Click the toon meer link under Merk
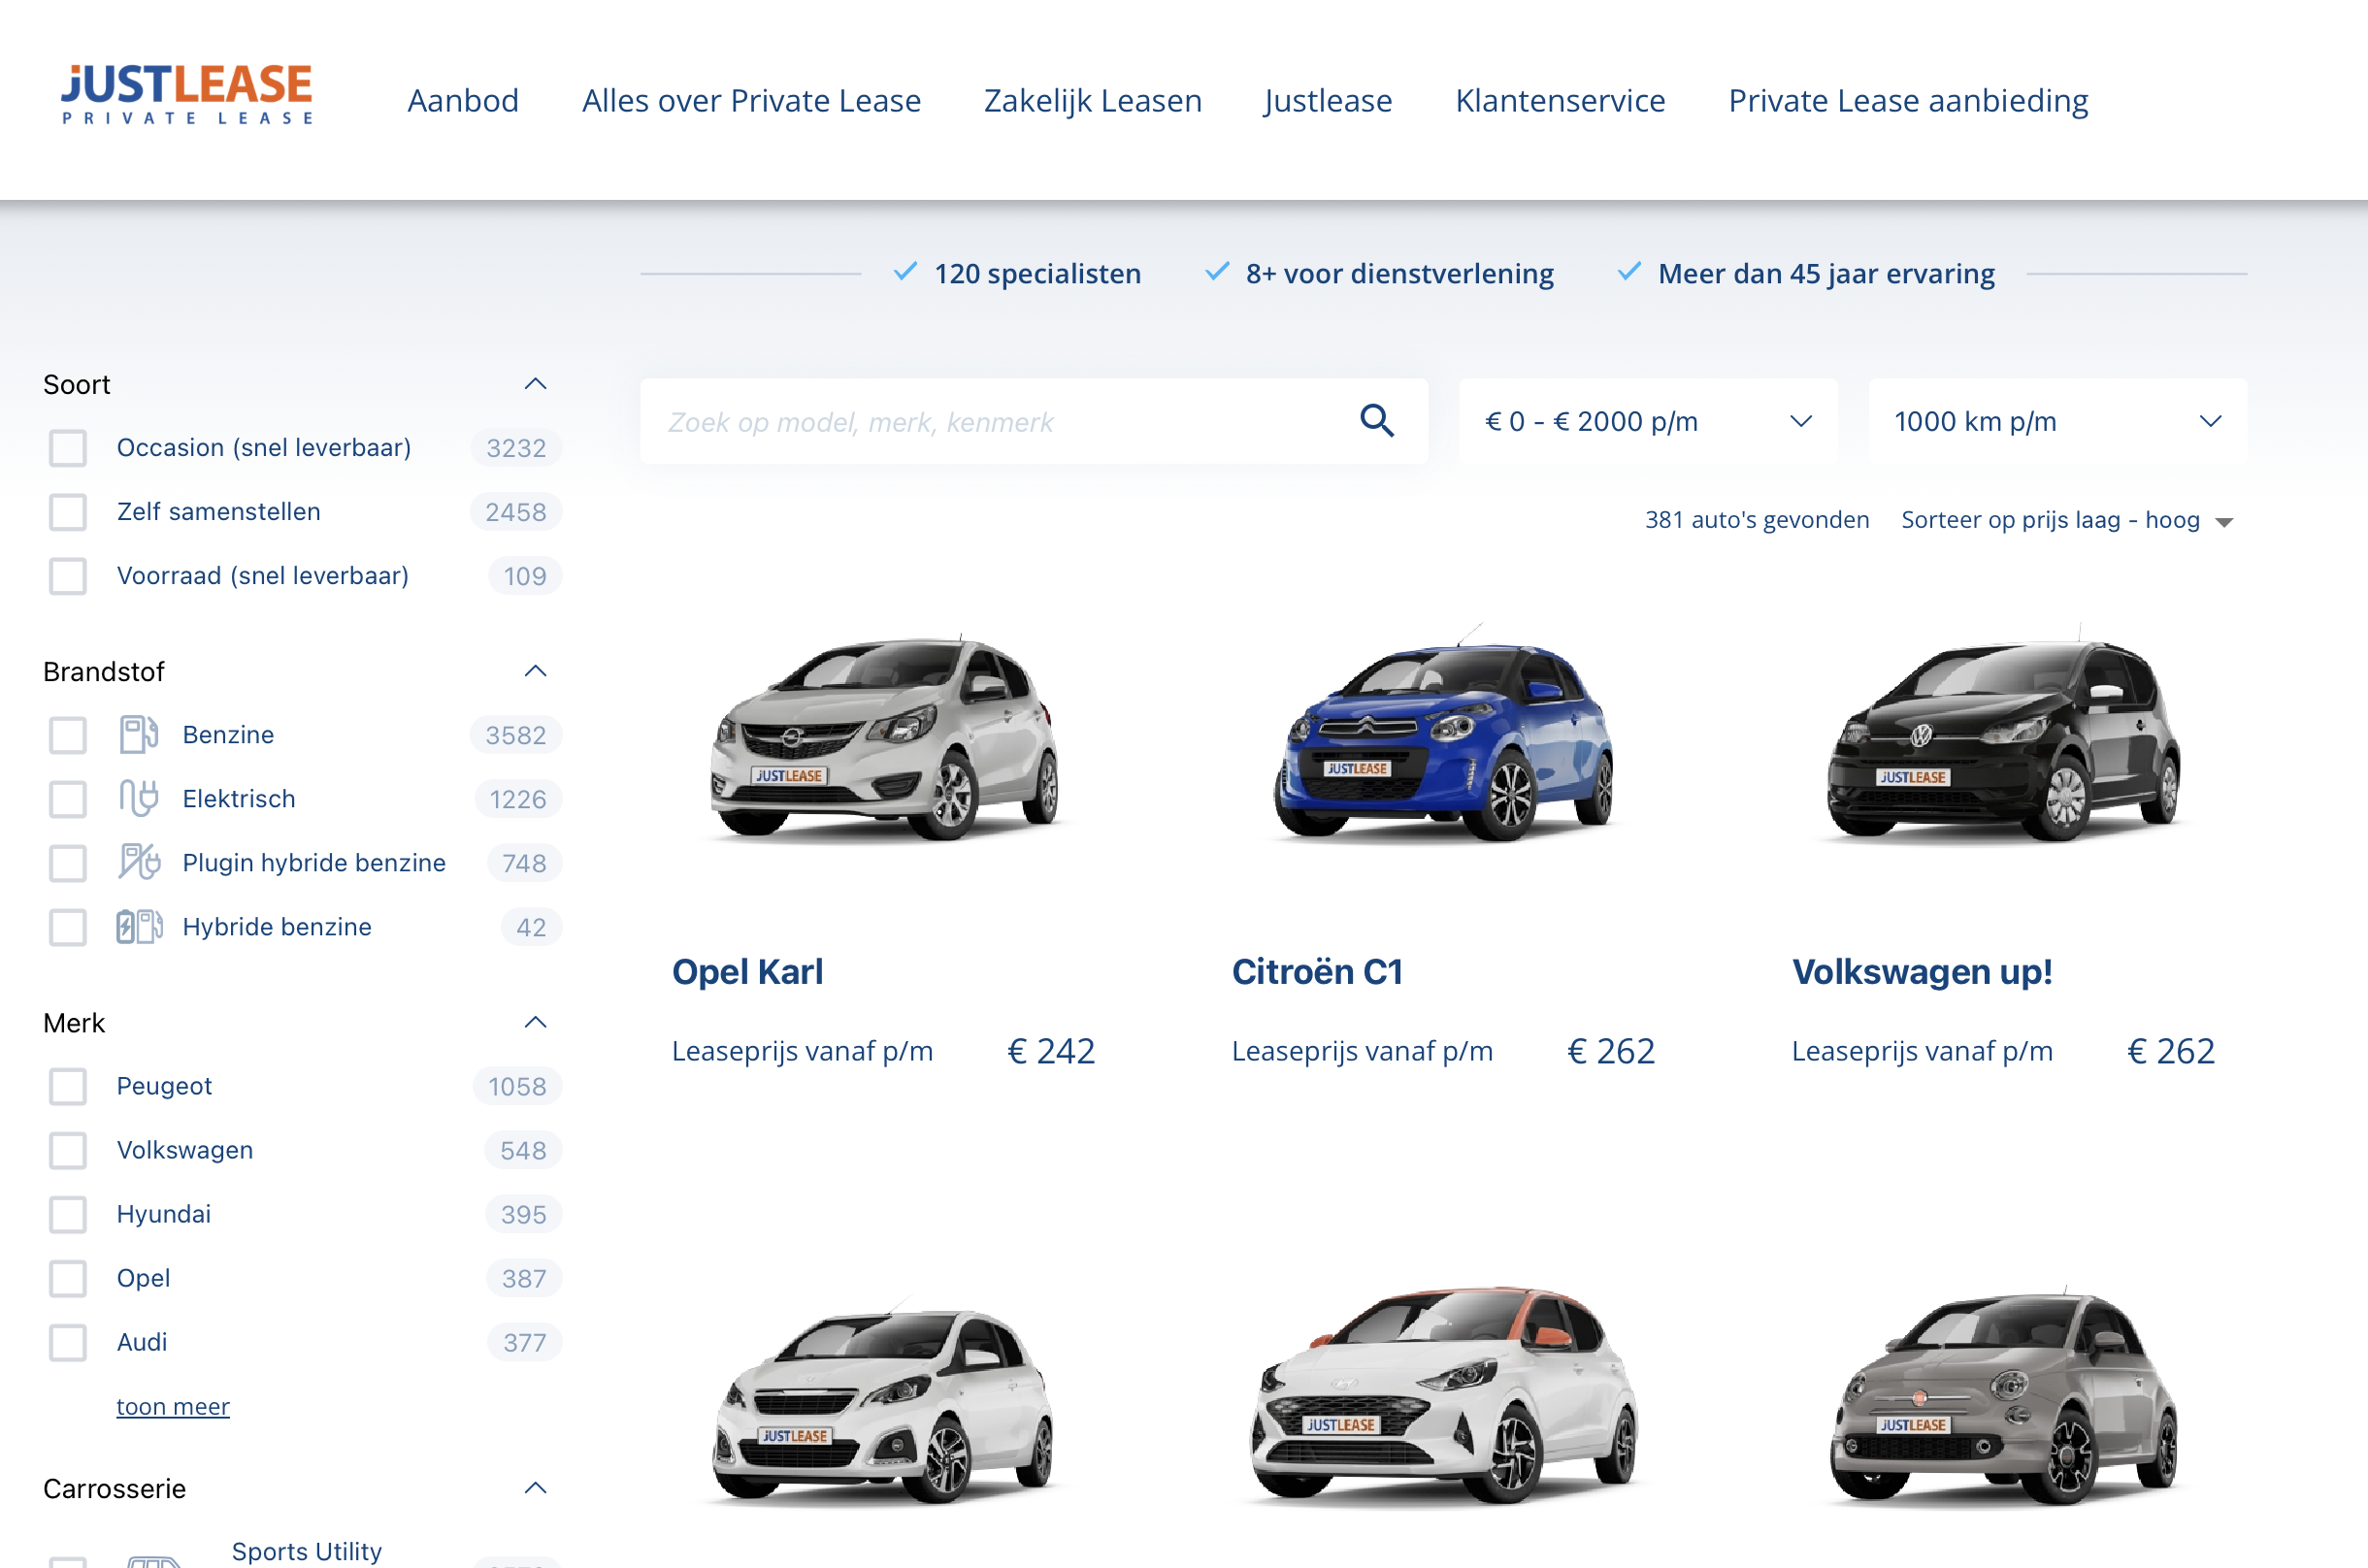This screenshot has height=1568, width=2368. tap(173, 1406)
